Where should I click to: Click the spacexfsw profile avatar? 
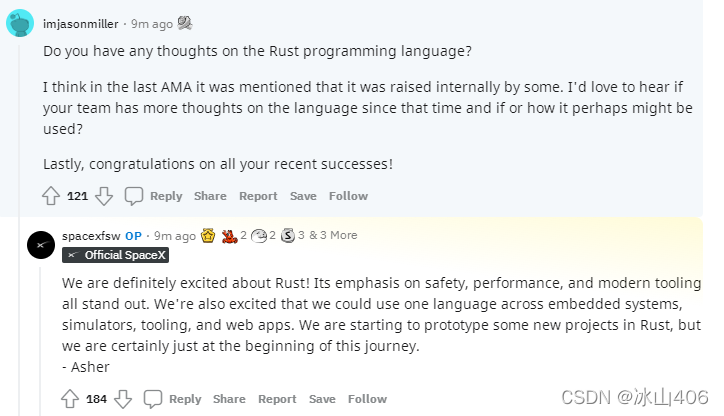pyautogui.click(x=40, y=244)
